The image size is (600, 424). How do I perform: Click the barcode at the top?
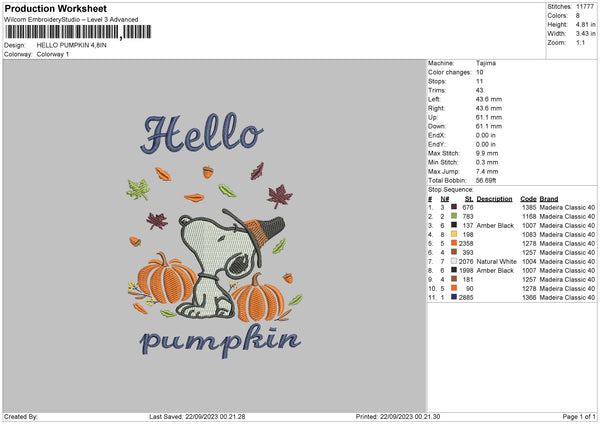pyautogui.click(x=78, y=32)
